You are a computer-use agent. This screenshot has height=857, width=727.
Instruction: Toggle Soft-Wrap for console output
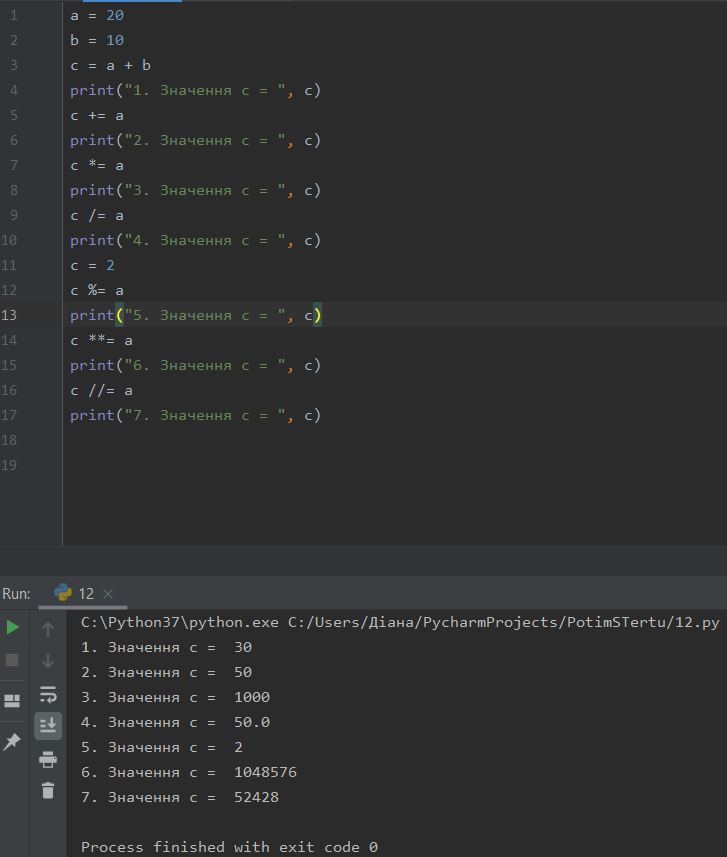48,694
